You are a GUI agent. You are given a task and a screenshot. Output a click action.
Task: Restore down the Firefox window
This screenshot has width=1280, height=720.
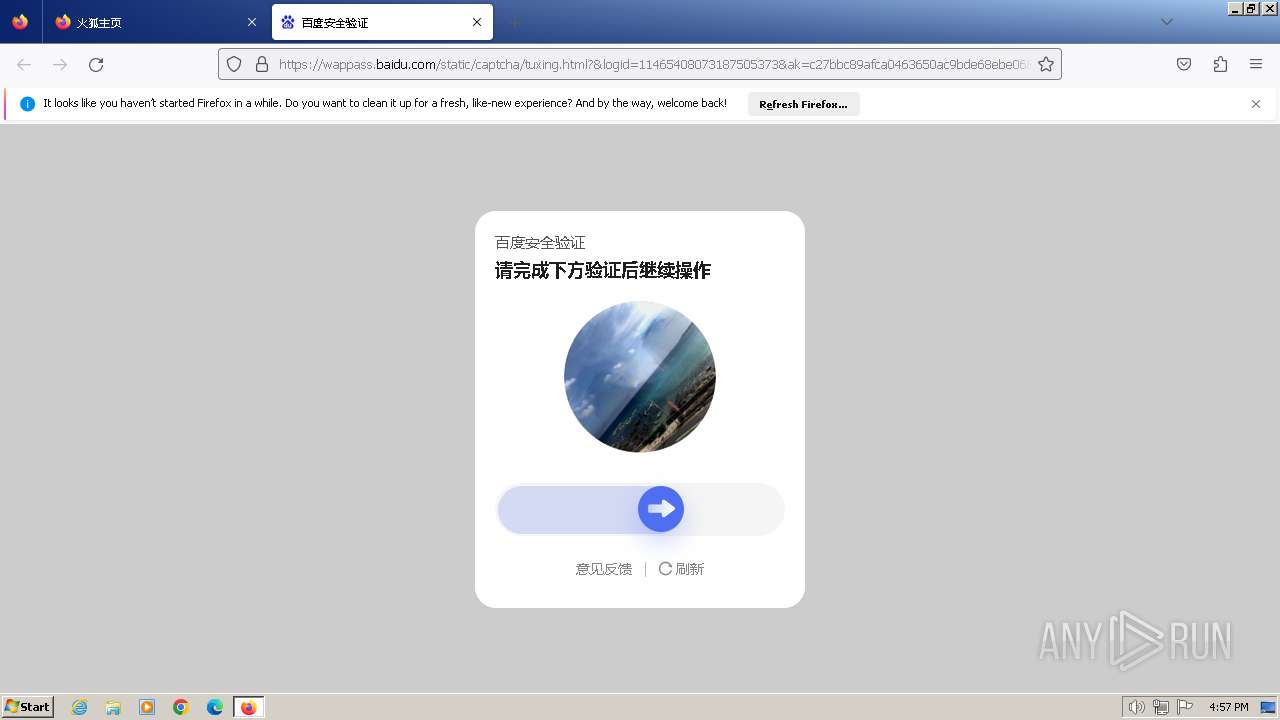tap(1252, 8)
